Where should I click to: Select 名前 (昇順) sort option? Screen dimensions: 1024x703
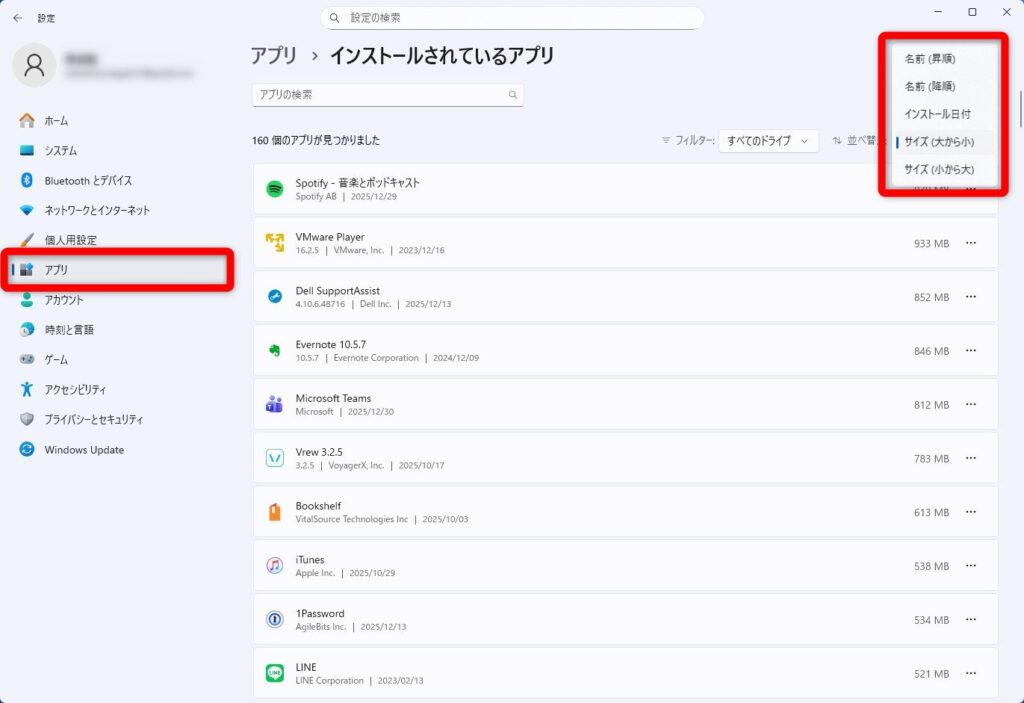(929, 59)
